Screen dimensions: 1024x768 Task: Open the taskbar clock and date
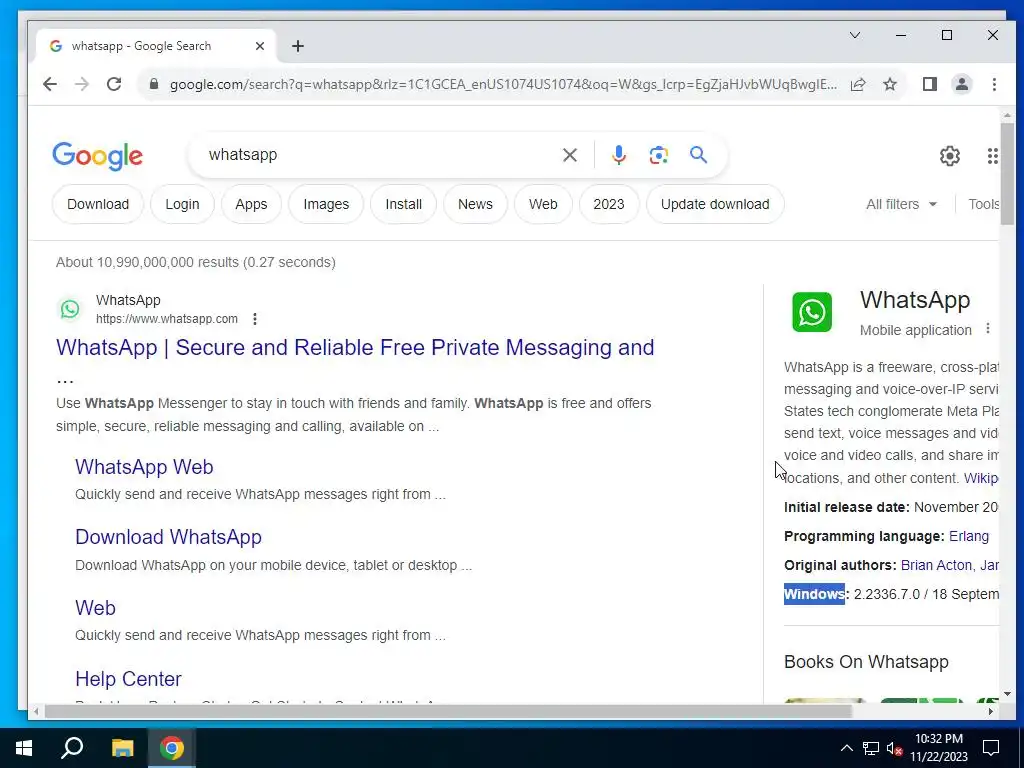point(938,748)
